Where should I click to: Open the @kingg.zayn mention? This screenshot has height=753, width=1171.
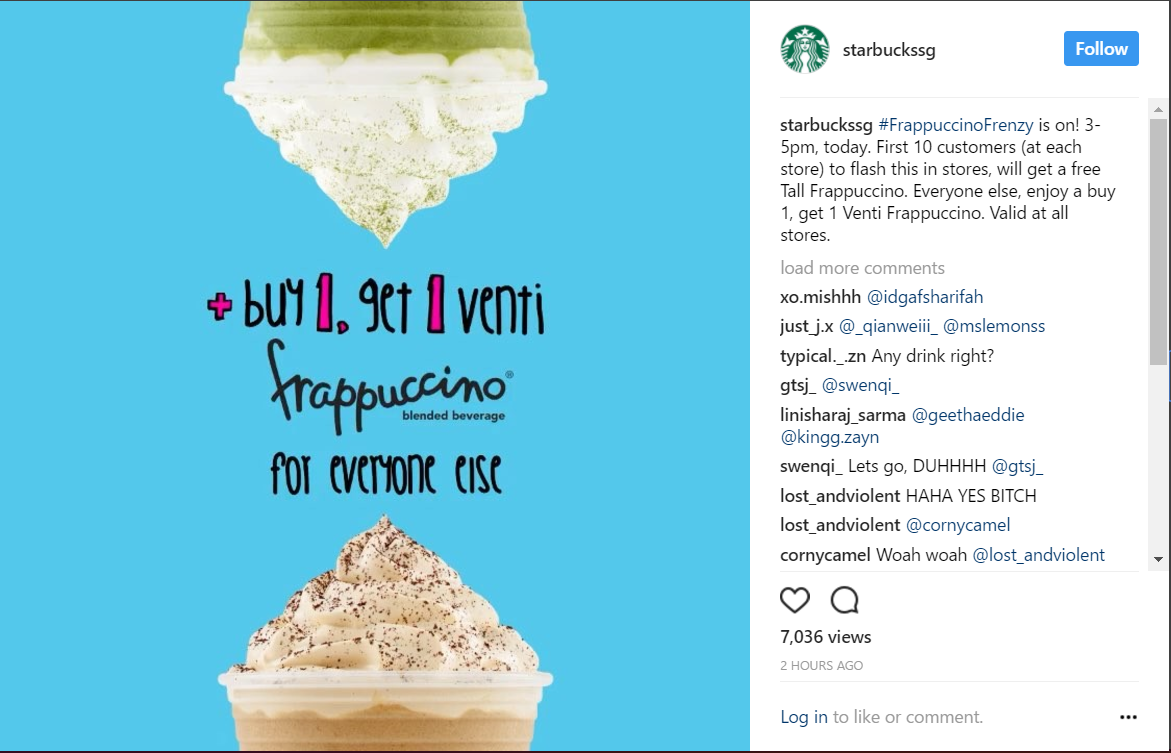(x=830, y=437)
